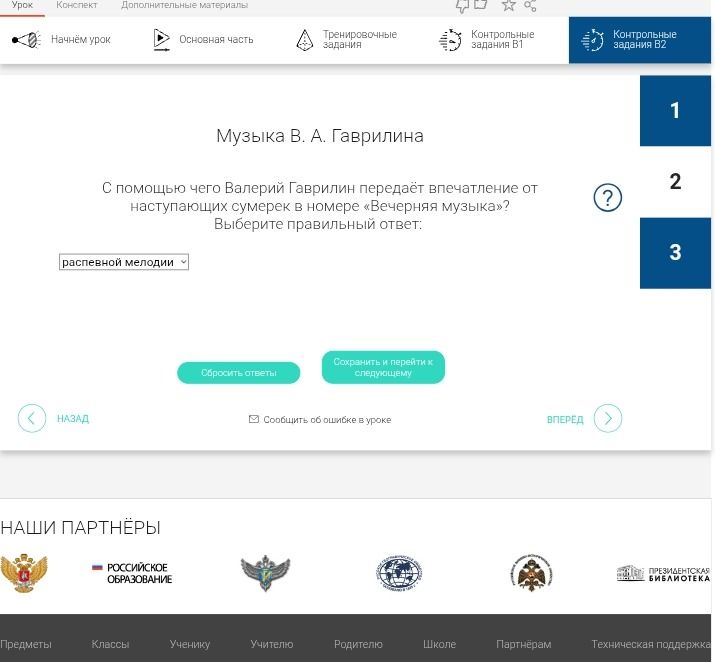The height and width of the screenshot is (662, 715).
Task: Switch to the Дополнительные материалы tab
Action: coord(185,5)
